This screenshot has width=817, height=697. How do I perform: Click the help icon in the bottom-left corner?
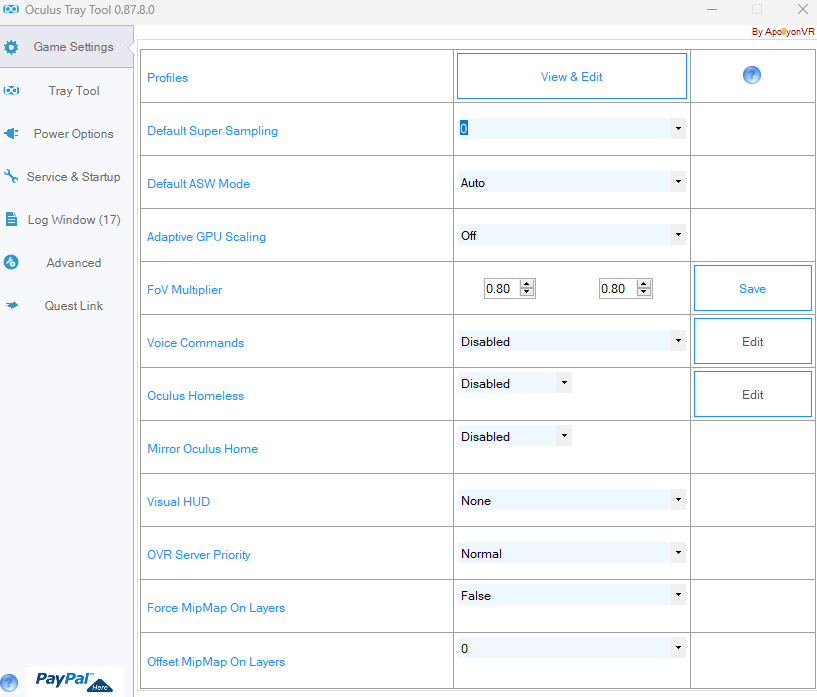(9, 682)
